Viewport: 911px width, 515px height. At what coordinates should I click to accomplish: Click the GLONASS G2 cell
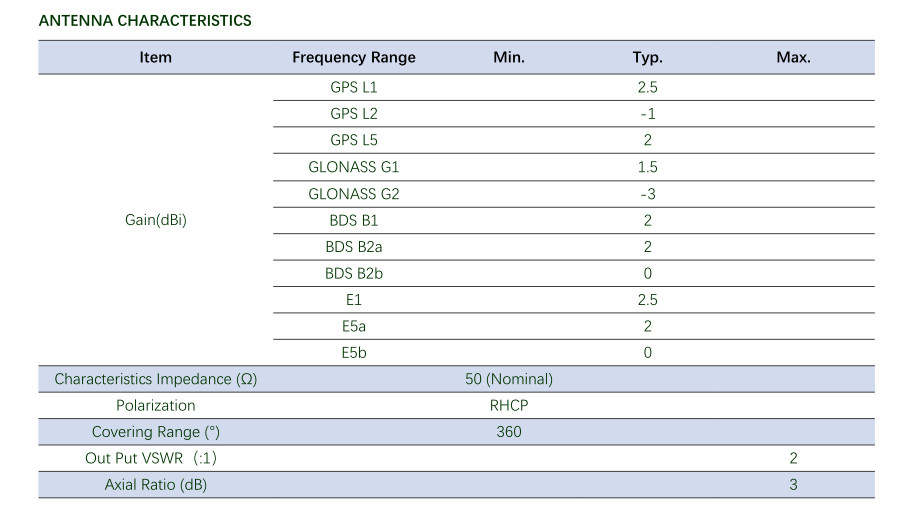tap(353, 194)
